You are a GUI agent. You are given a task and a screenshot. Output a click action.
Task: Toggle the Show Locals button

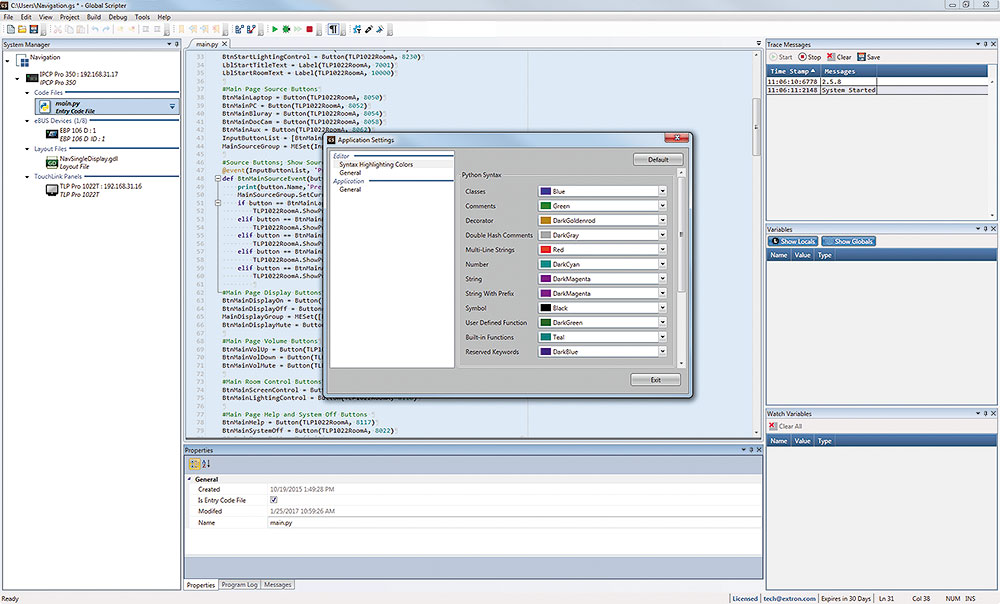point(793,242)
